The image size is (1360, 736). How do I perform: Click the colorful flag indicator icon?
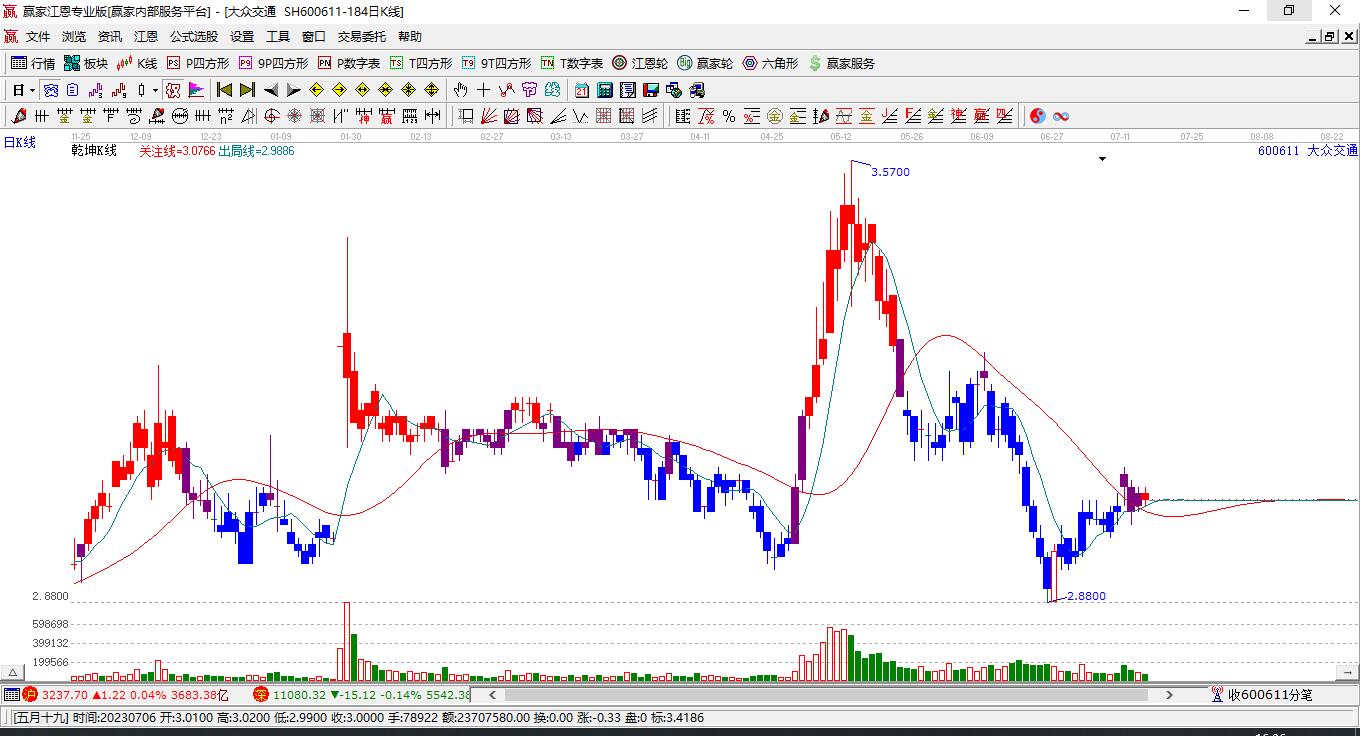[x=196, y=90]
